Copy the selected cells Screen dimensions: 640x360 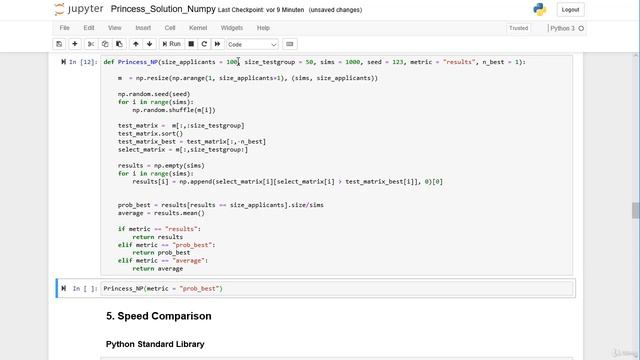tap(105, 44)
